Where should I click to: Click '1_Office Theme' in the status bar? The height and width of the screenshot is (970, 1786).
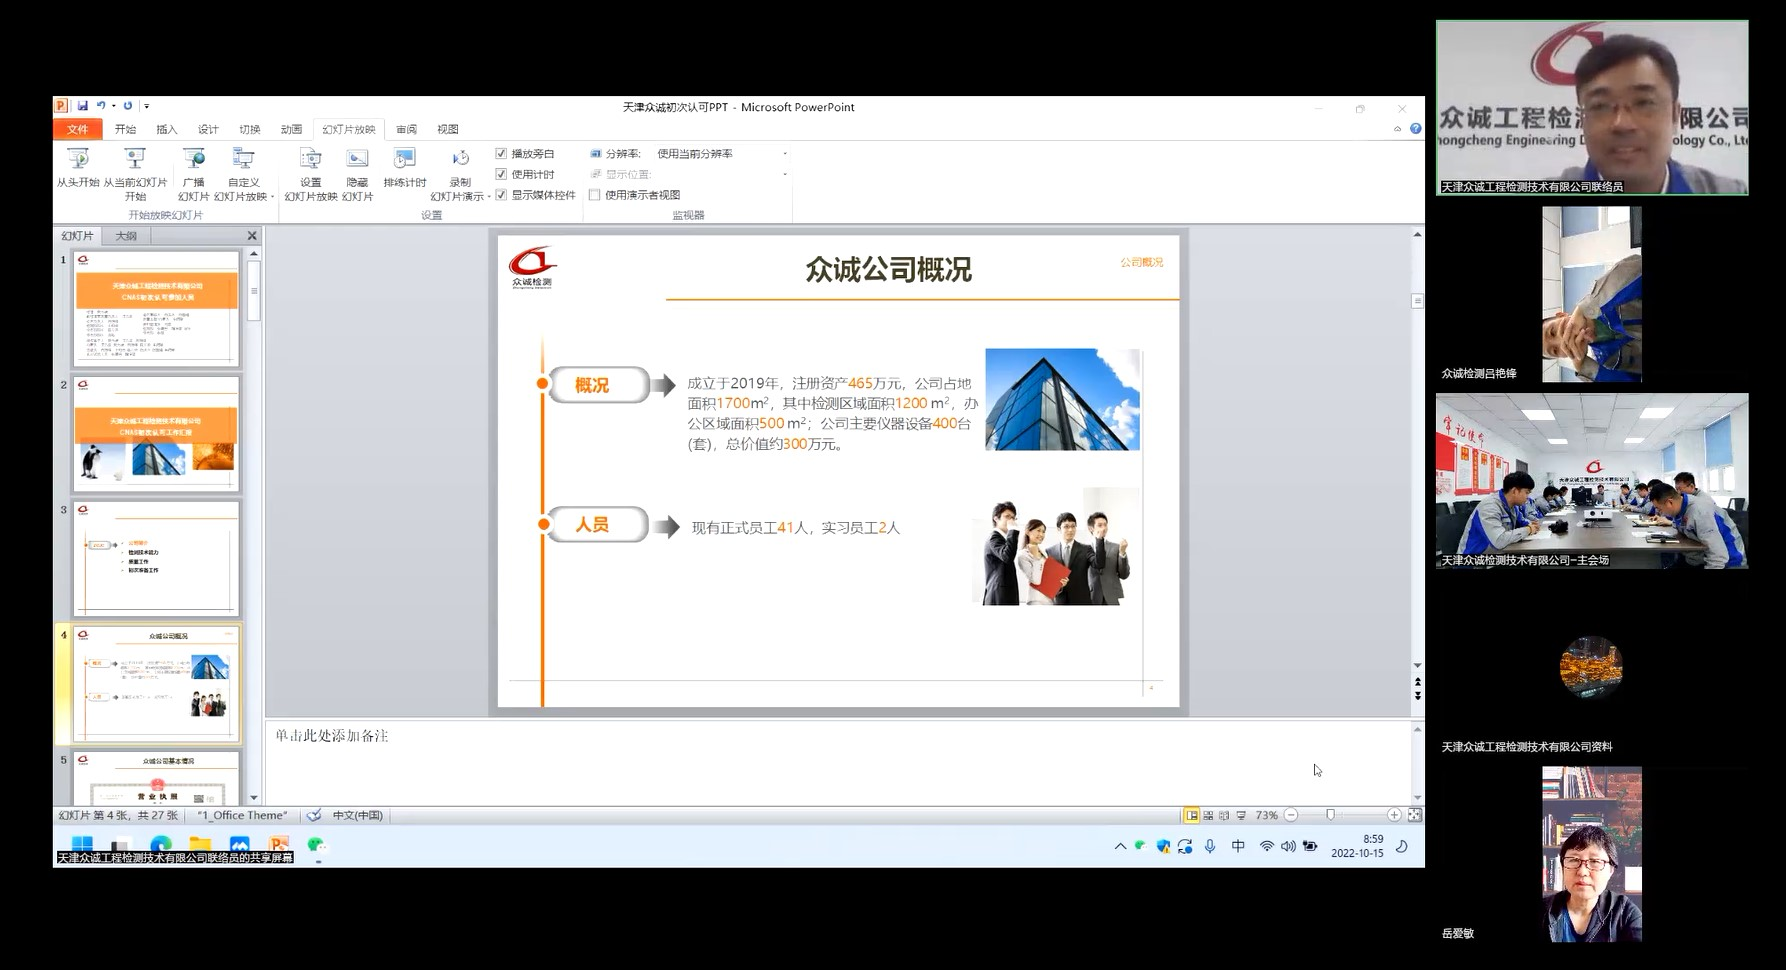(242, 816)
